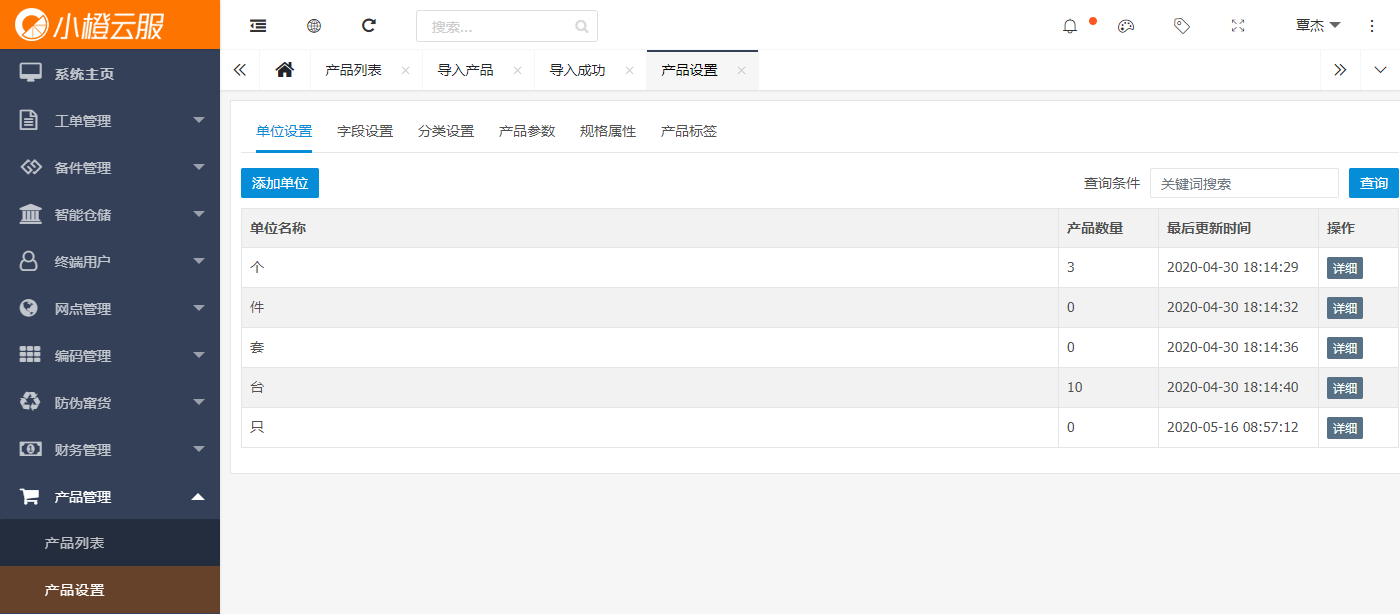Refresh the page with the reload icon
The width and height of the screenshot is (1400, 614).
click(x=369, y=26)
